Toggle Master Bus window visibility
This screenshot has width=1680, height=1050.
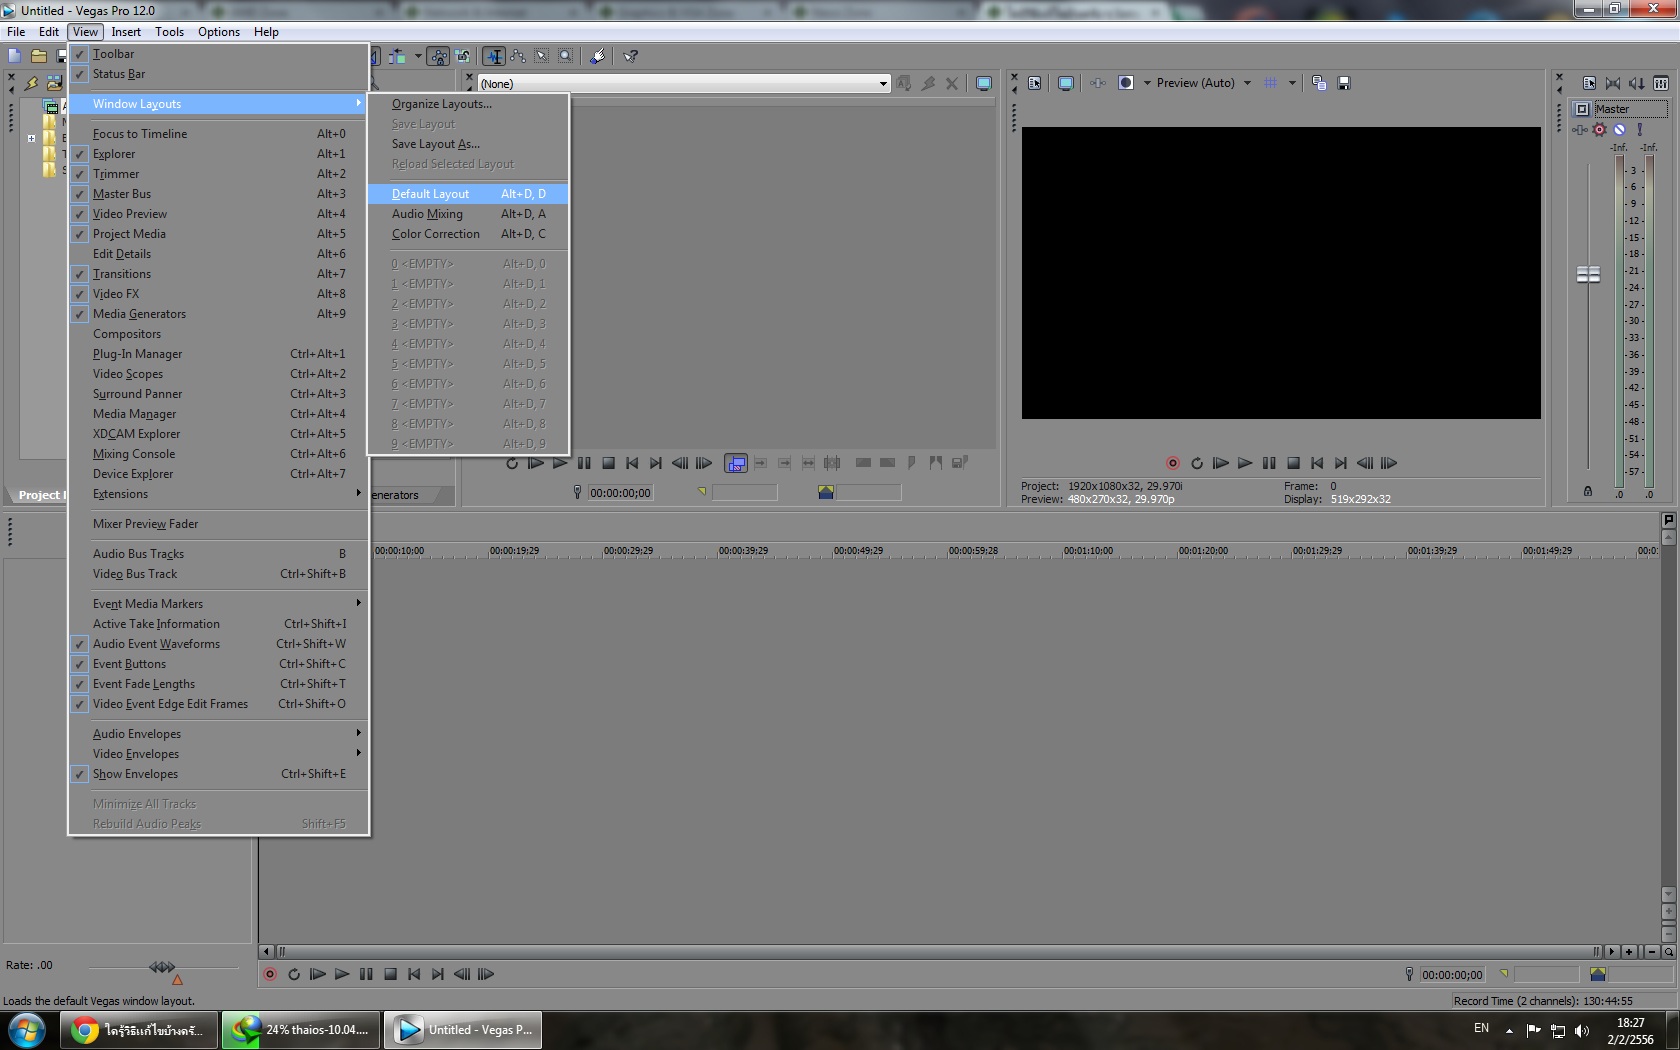pos(218,194)
